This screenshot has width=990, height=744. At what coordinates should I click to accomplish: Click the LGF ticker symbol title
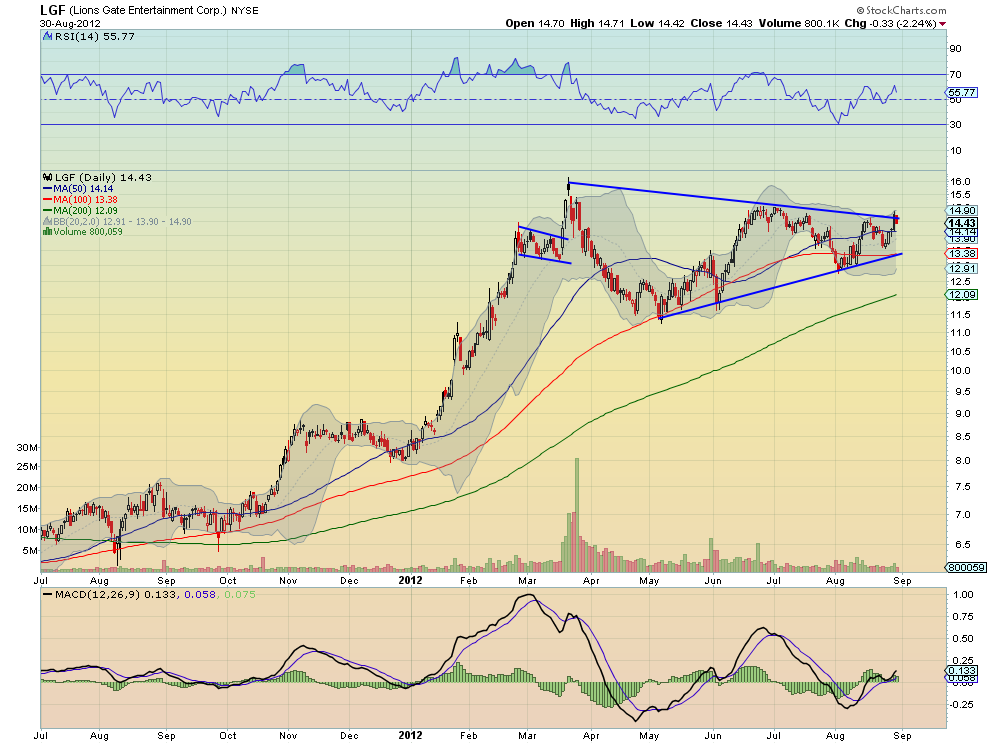click(x=52, y=10)
